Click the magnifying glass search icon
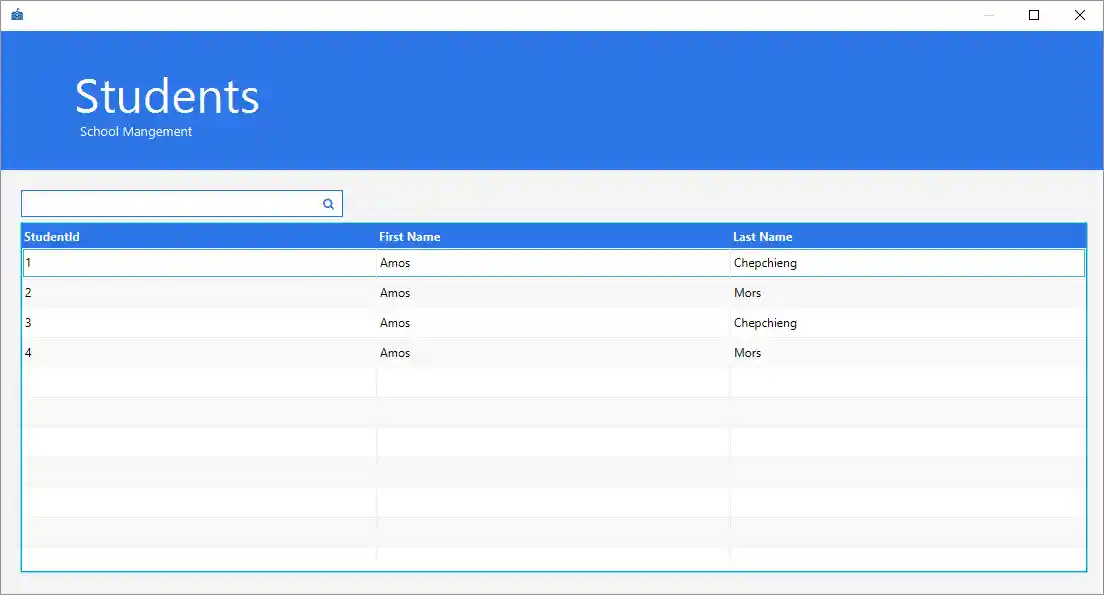The image size is (1104, 595). tap(328, 204)
